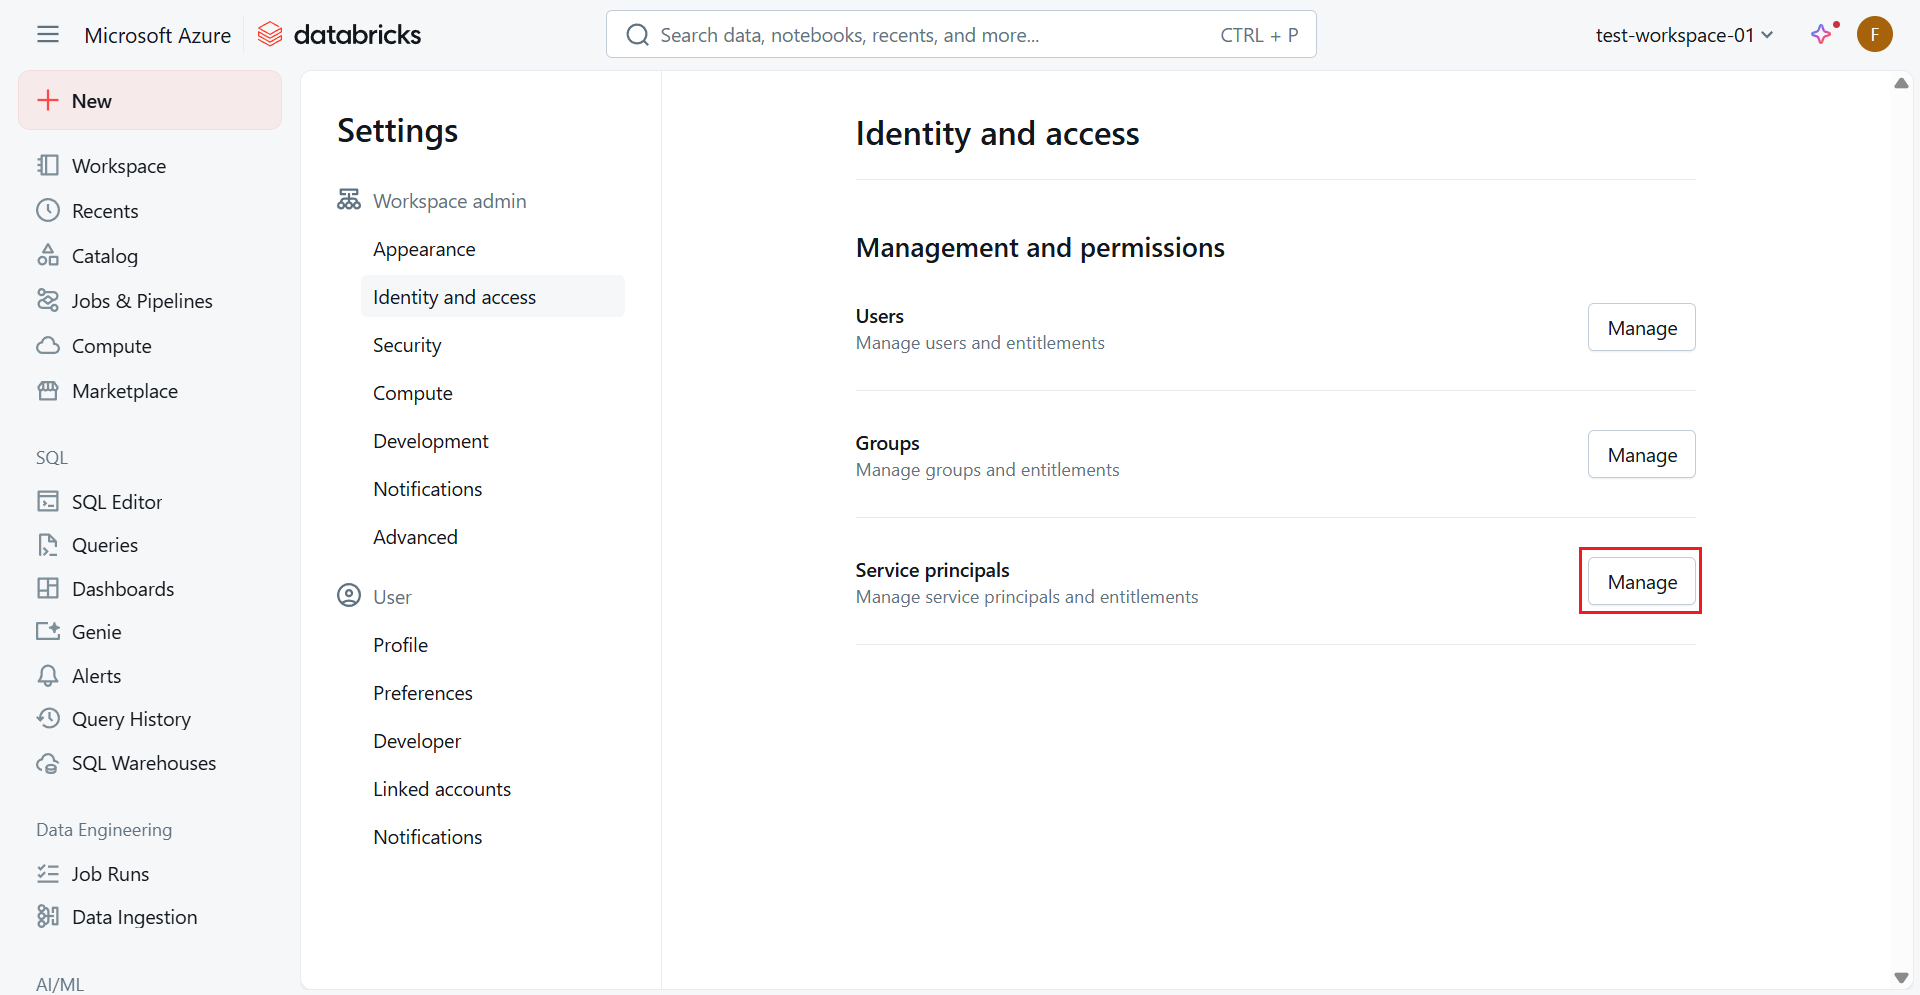Click the 'Management and permissions' heading
Screen dimensions: 1920x995
coord(1040,247)
